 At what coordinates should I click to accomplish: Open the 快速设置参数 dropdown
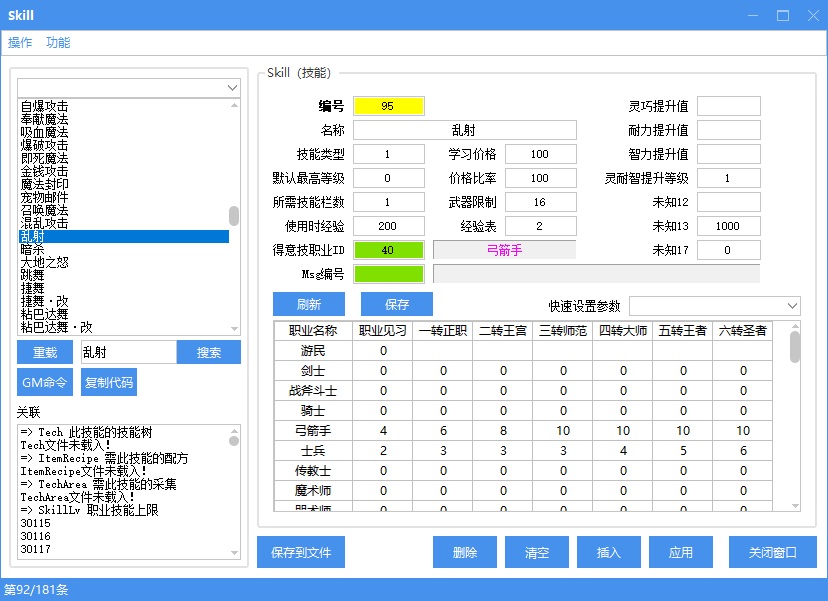(791, 305)
